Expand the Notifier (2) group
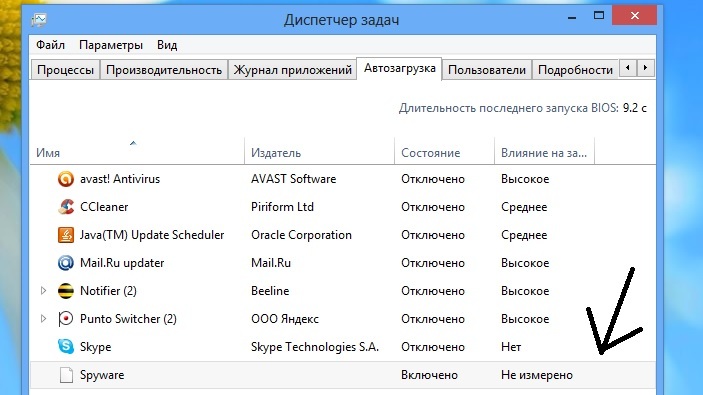Image resolution: width=703 pixels, height=395 pixels. click(x=43, y=291)
